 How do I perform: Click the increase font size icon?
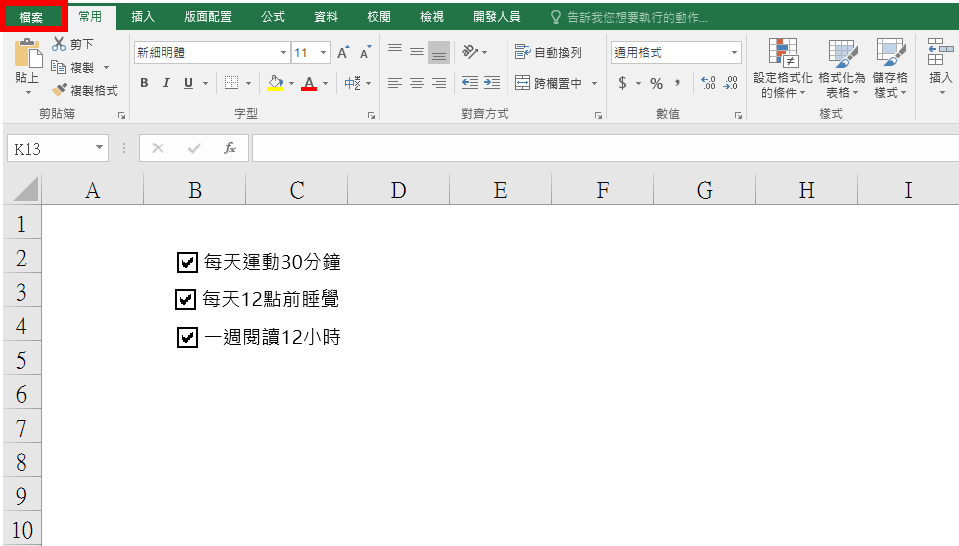(x=343, y=53)
